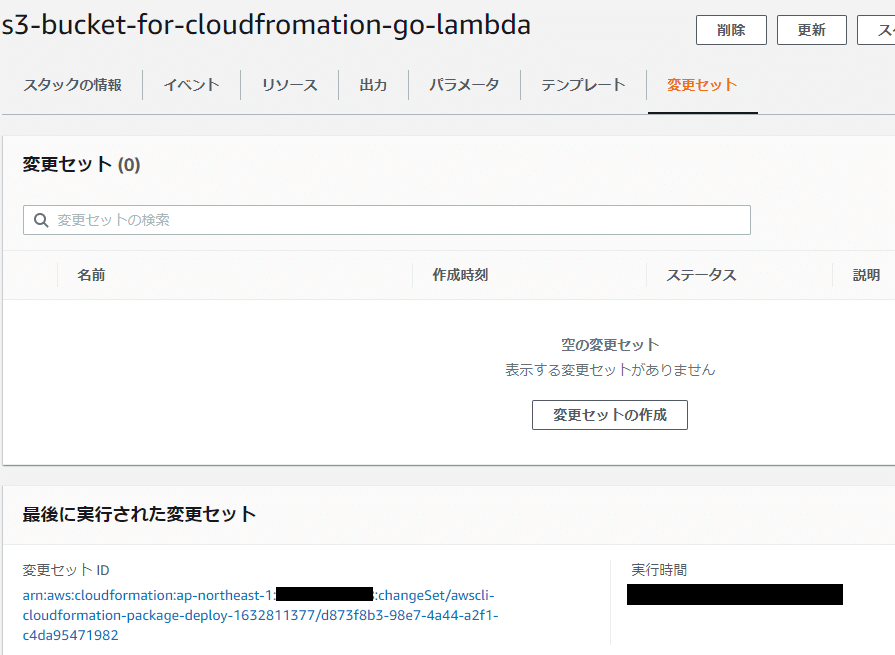Viewport: 895px width, 655px height.
Task: View the テンプレート tab
Action: pyautogui.click(x=580, y=85)
